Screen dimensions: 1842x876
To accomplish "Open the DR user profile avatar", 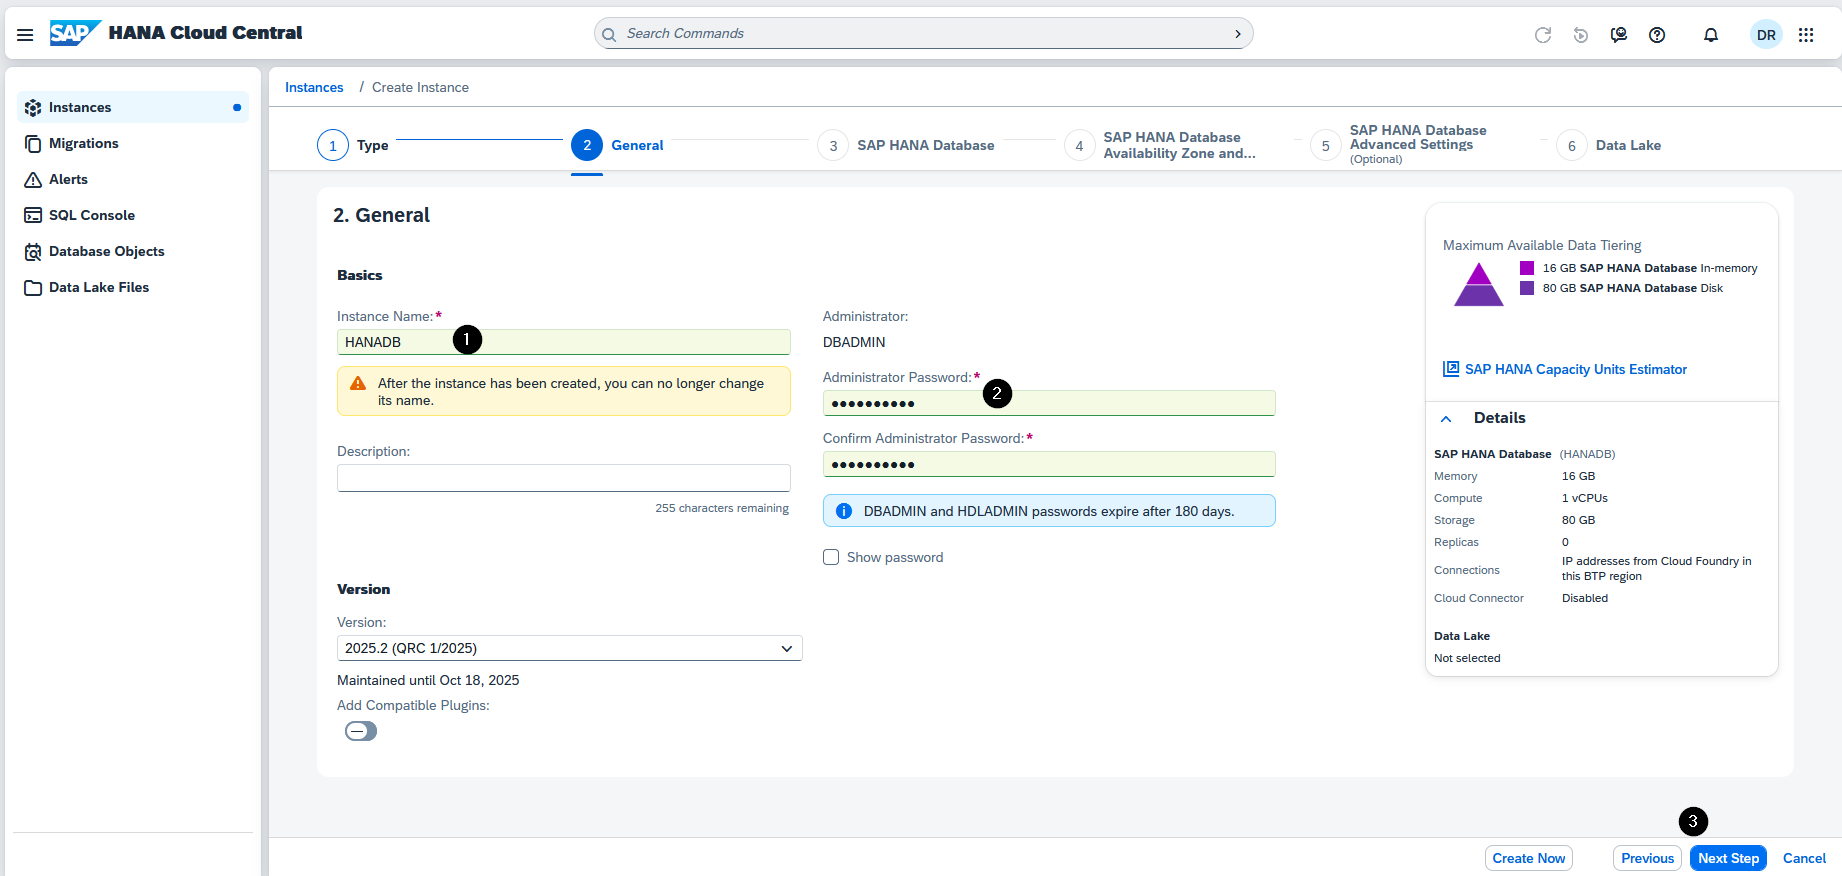I will pos(1767,35).
